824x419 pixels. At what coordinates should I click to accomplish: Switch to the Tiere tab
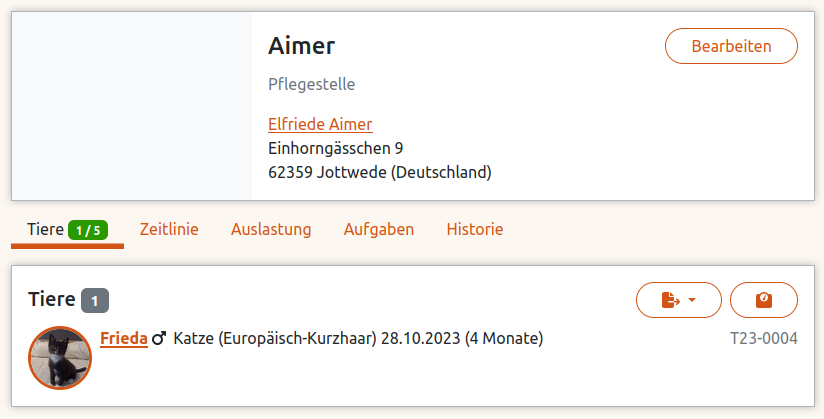point(45,229)
